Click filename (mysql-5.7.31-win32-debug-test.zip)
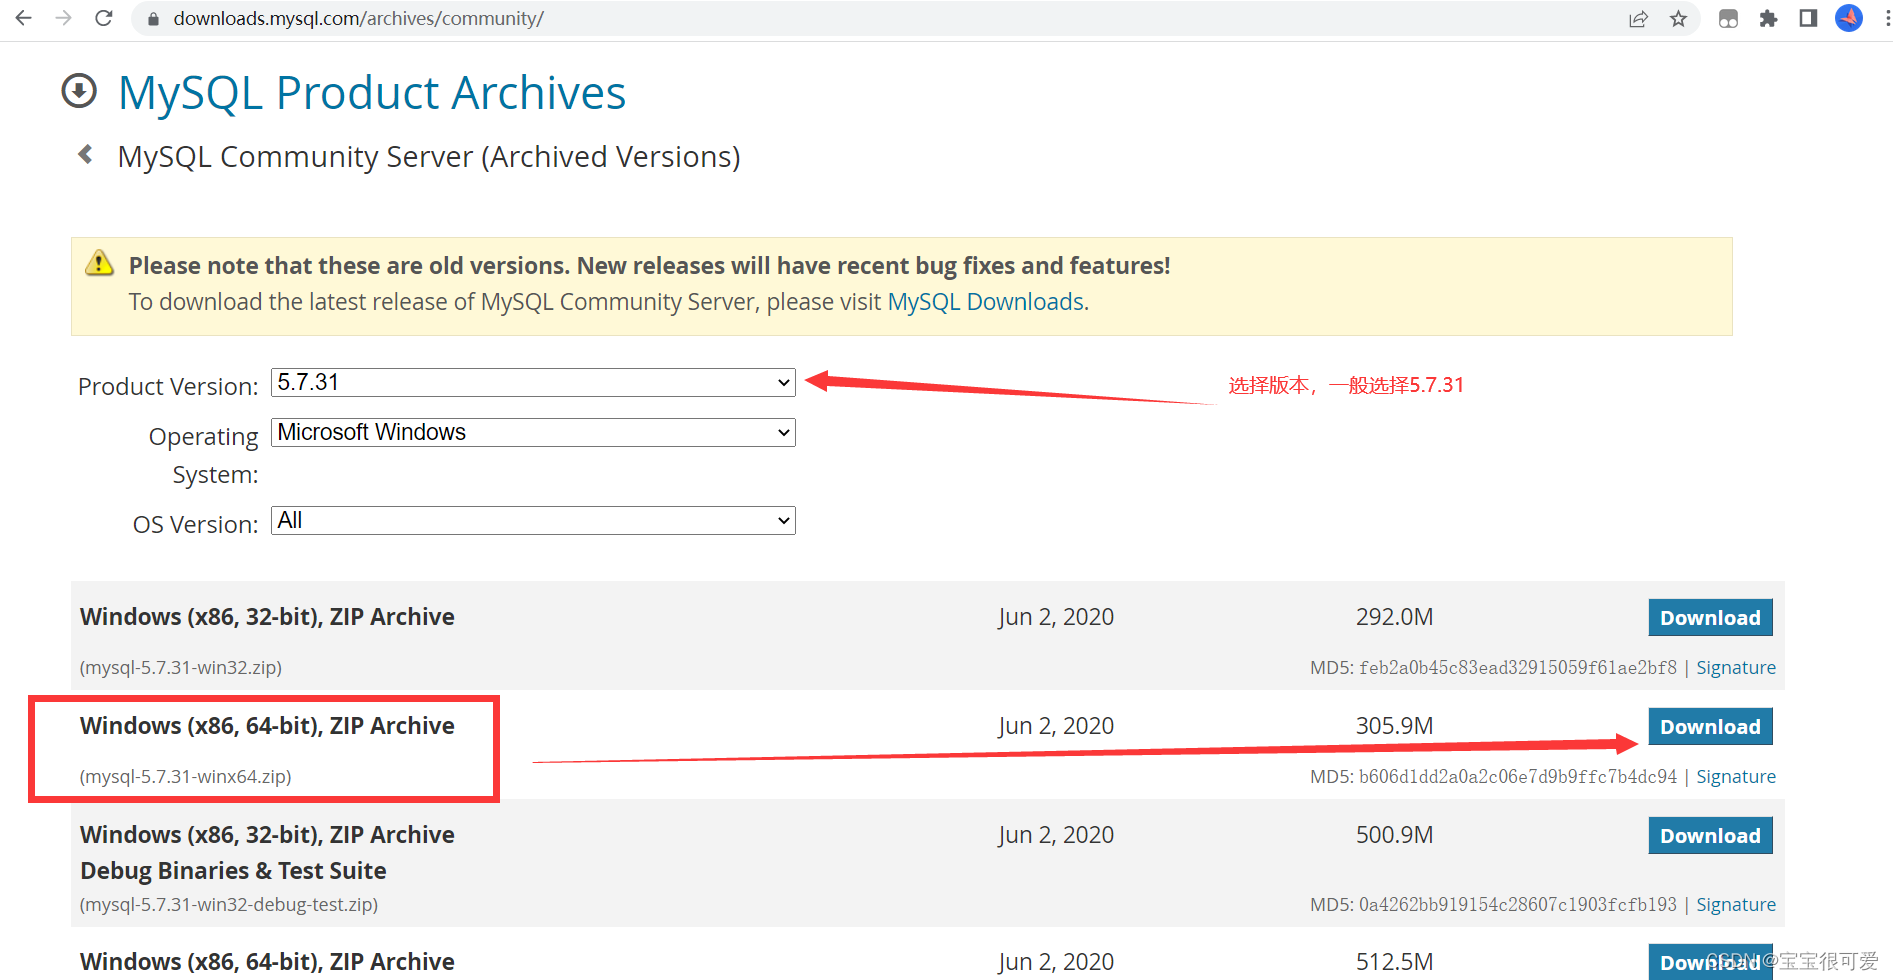The width and height of the screenshot is (1893, 980). [229, 905]
